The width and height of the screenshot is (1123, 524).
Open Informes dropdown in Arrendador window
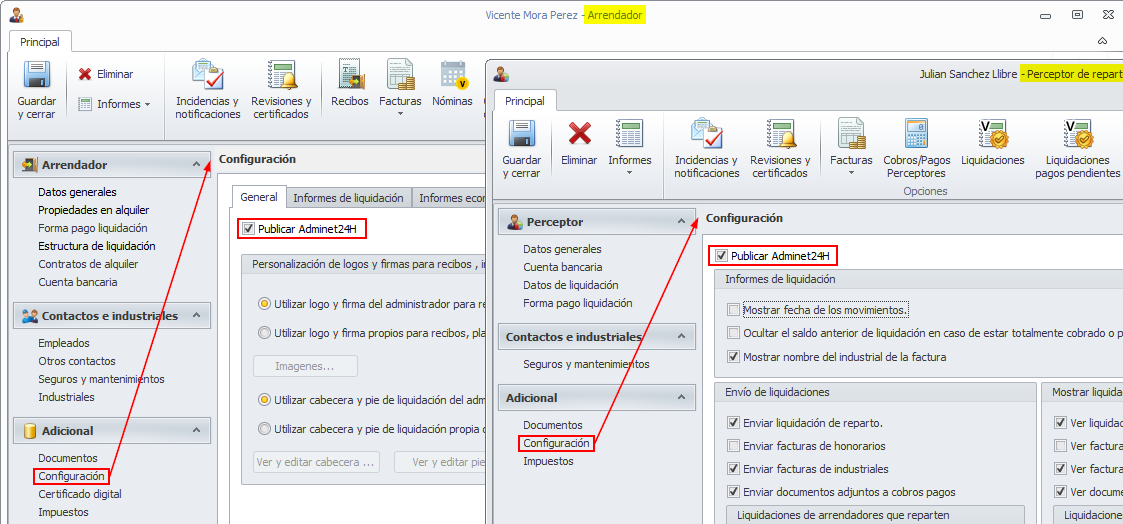[115, 104]
